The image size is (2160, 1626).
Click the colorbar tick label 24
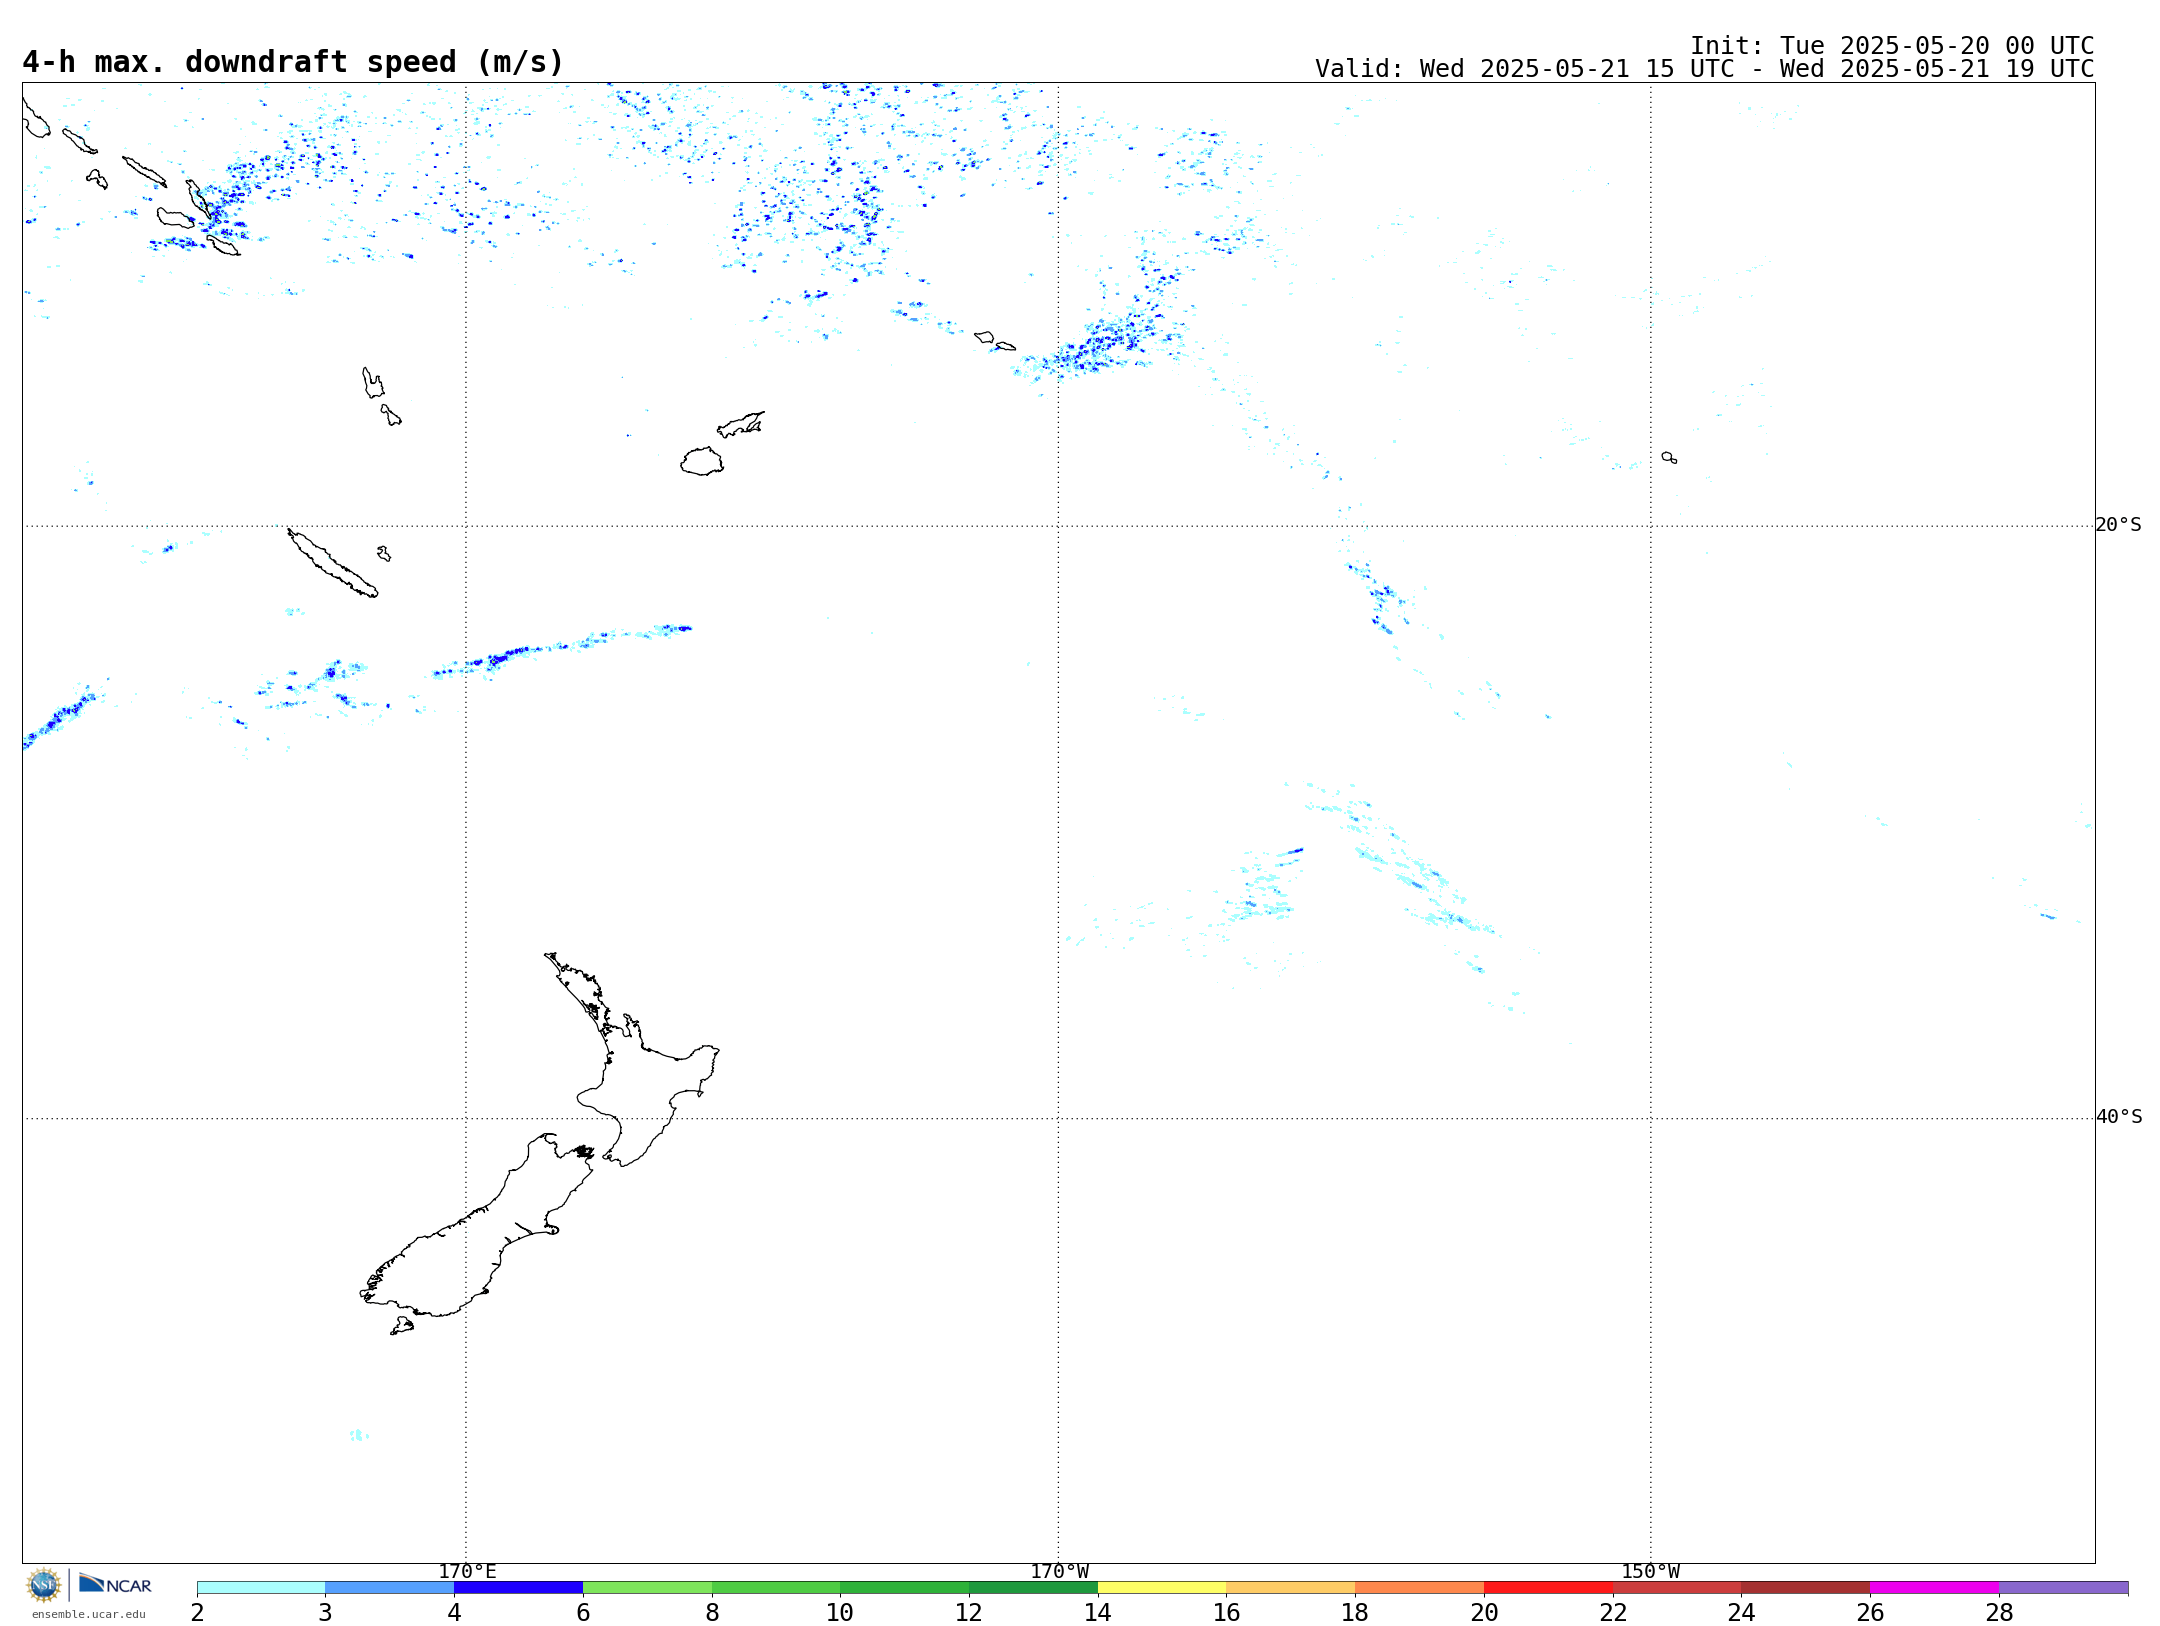click(x=1741, y=1613)
